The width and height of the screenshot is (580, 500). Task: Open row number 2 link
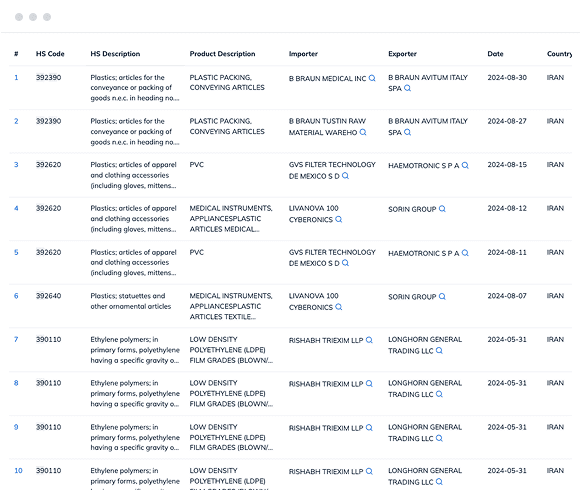coord(16,121)
